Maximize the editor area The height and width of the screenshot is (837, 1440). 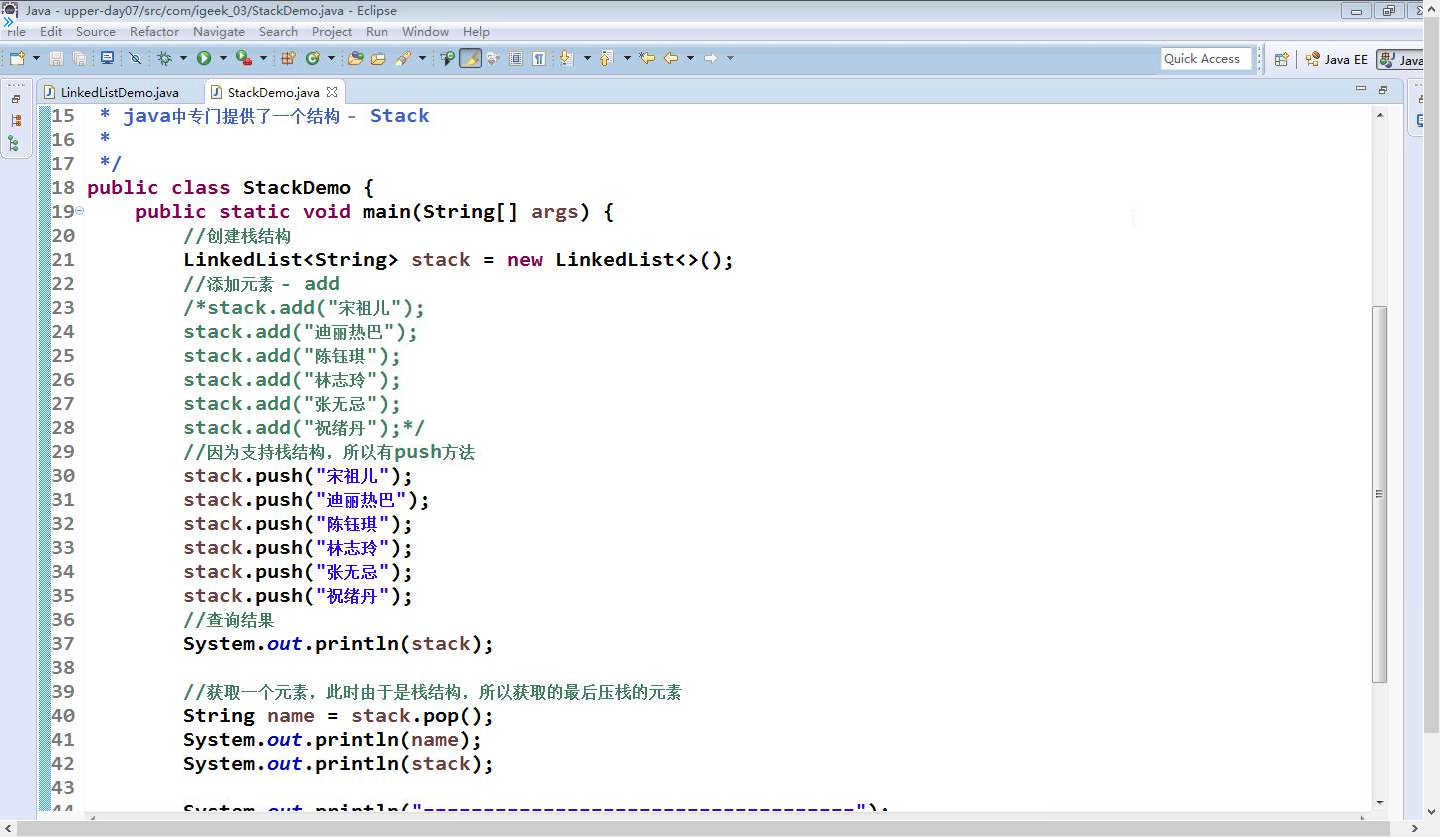[x=1383, y=89]
